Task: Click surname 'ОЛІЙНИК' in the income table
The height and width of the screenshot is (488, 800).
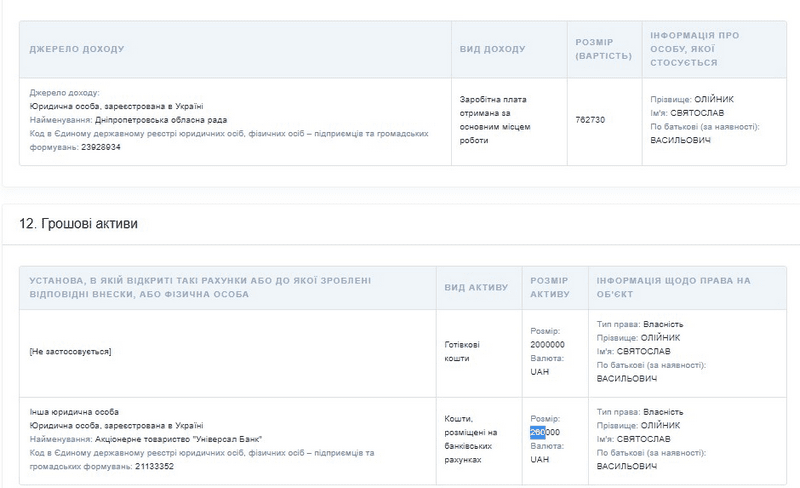Action: coord(714,100)
